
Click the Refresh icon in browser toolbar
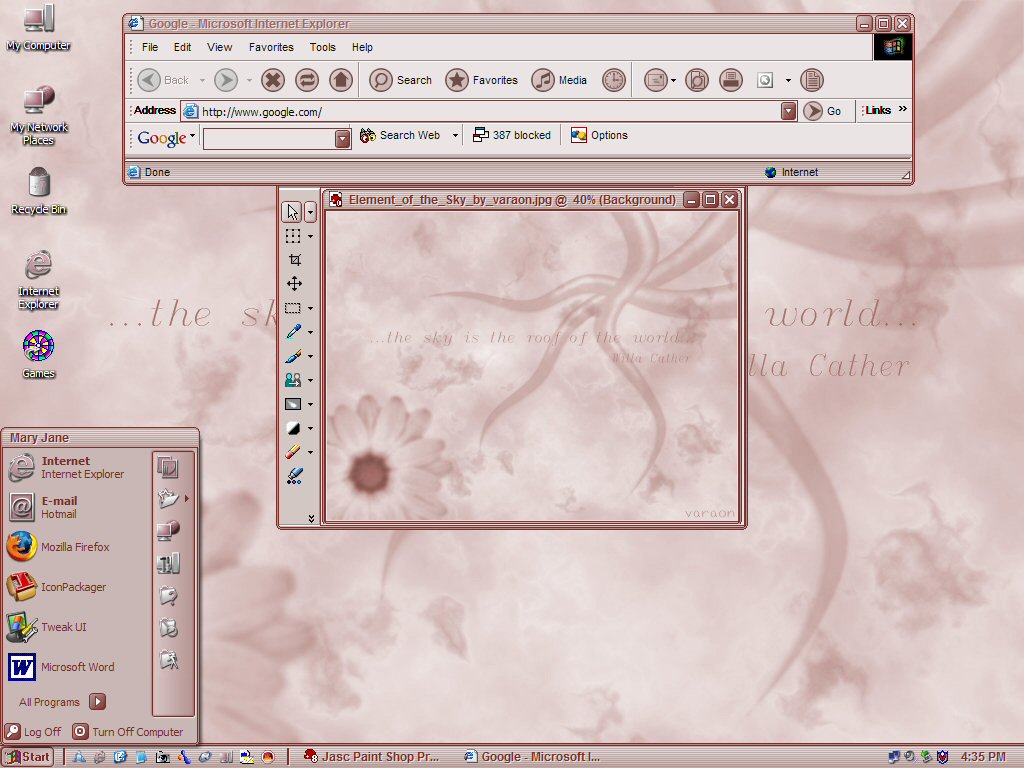(307, 80)
